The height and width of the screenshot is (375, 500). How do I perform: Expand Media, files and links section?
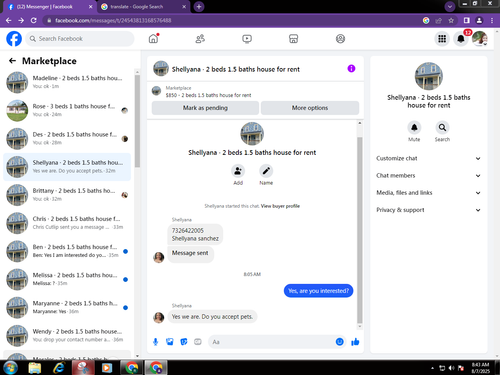click(x=428, y=193)
